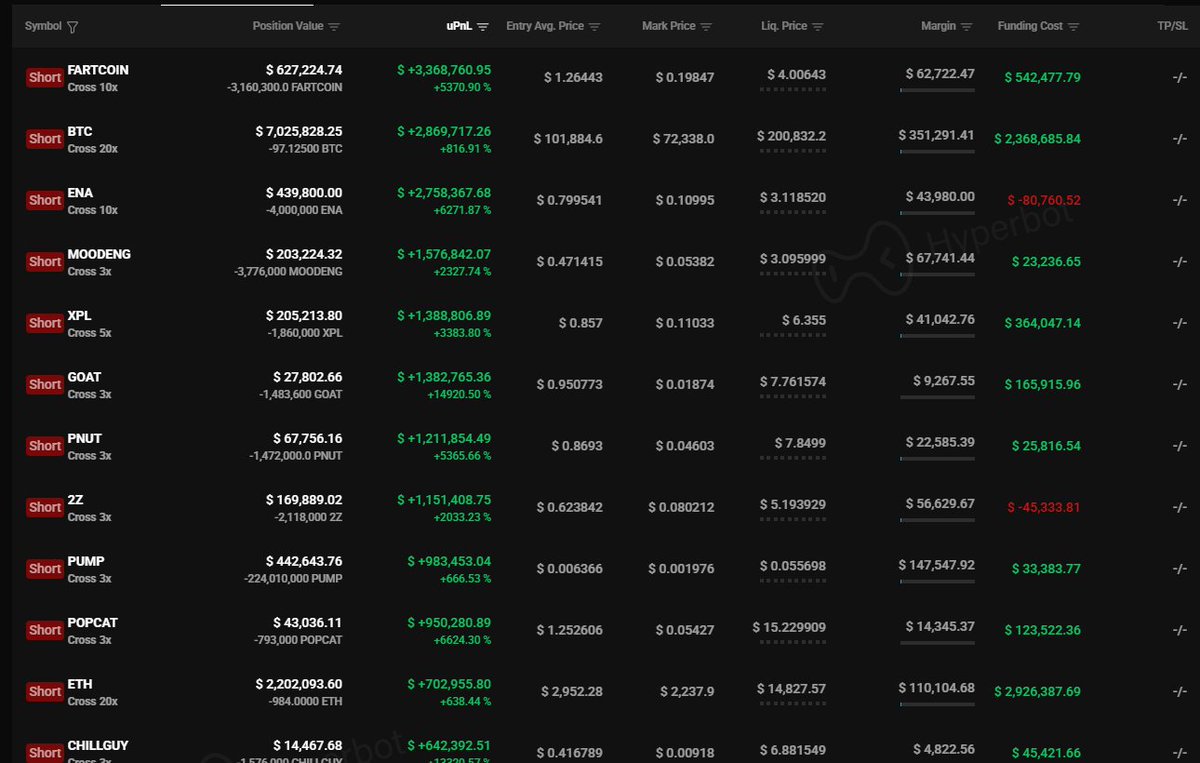Screen dimensions: 1200x763
Task: Click PUMP position size -224,010,000 PUMP
Action: coord(293,578)
